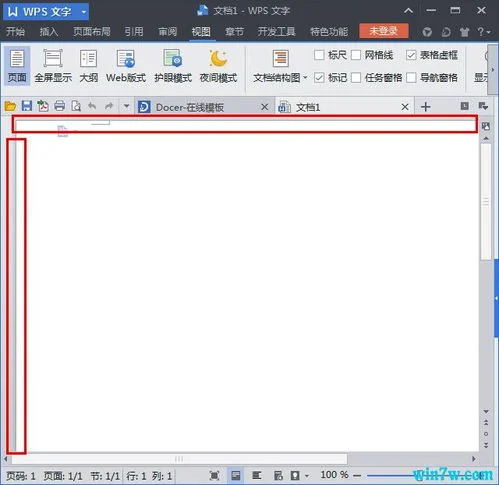Click next page double arrow below scrollbar
The image size is (499, 485).
[x=486, y=445]
